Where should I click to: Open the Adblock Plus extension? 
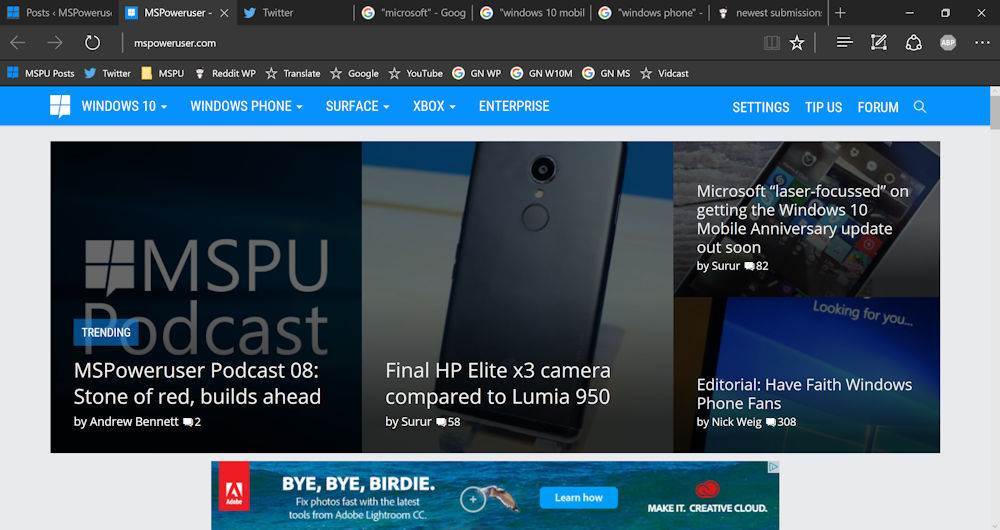pyautogui.click(x=948, y=43)
